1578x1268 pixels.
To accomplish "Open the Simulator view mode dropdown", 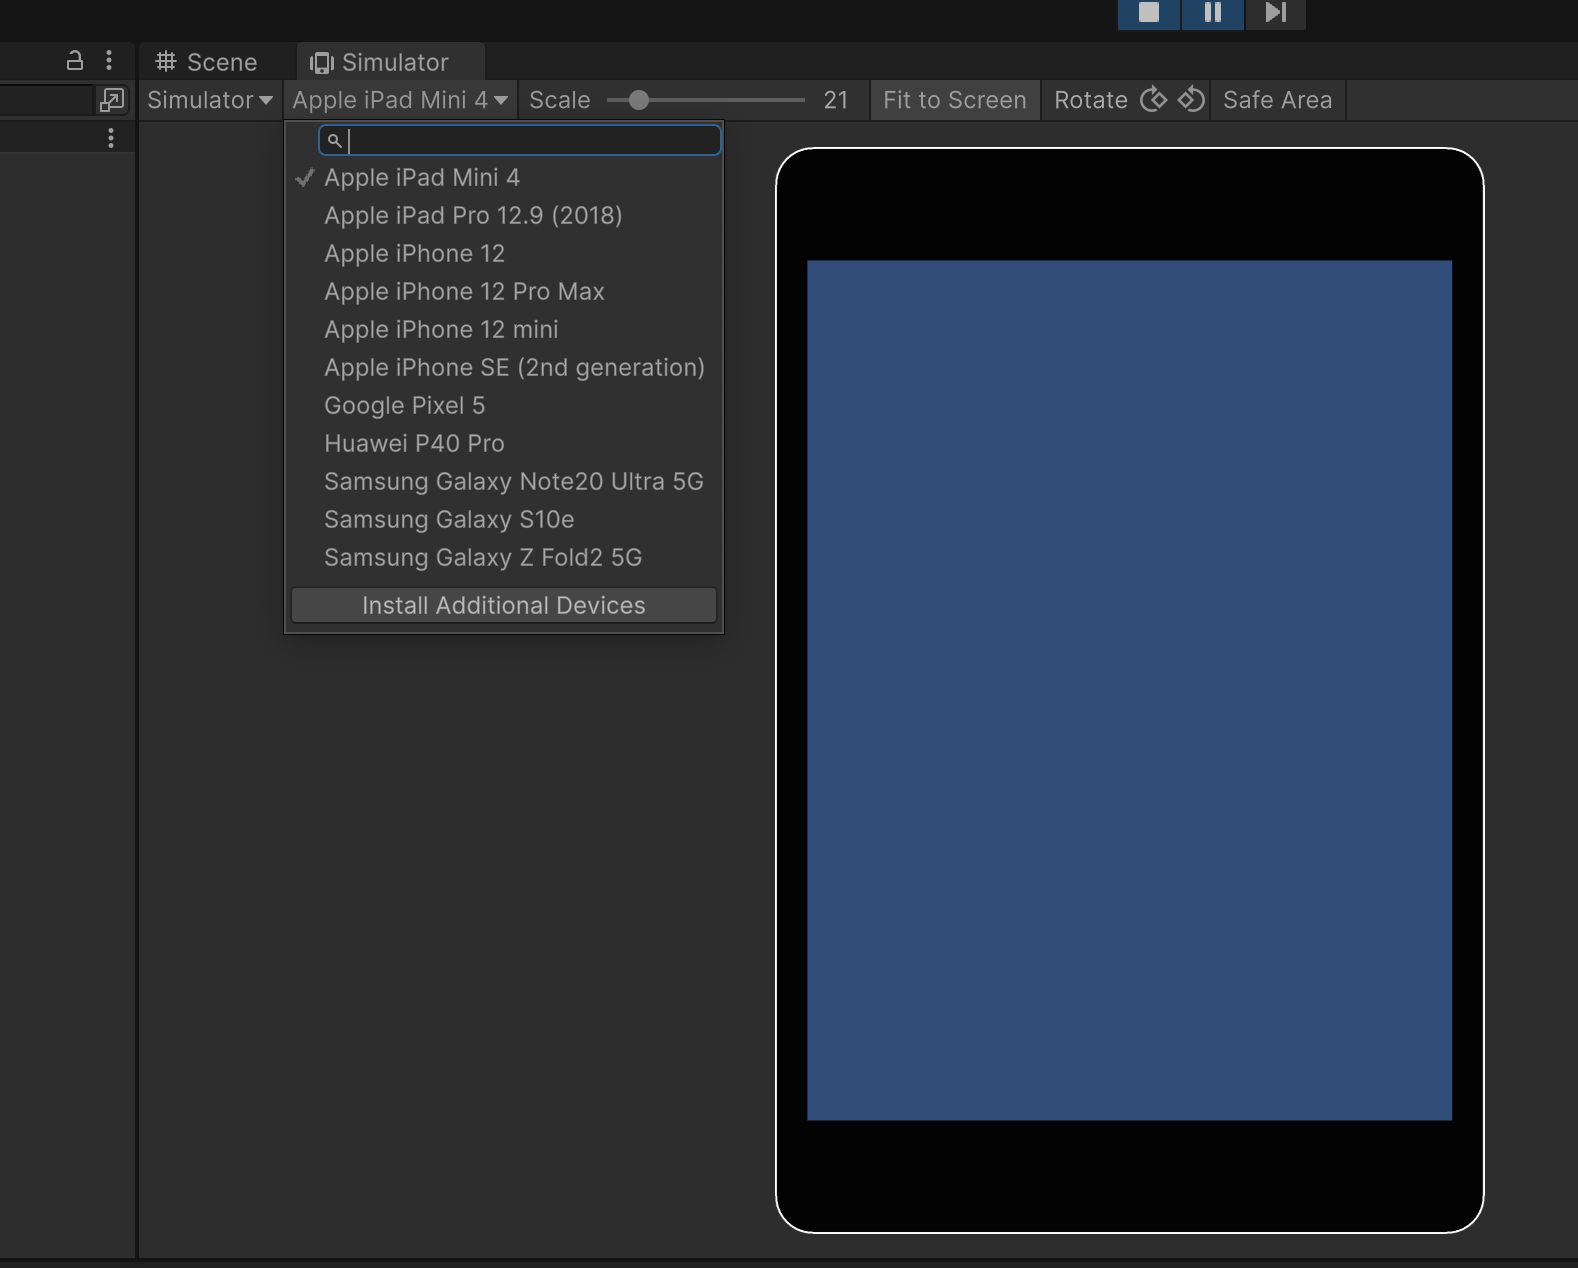I will (x=210, y=100).
